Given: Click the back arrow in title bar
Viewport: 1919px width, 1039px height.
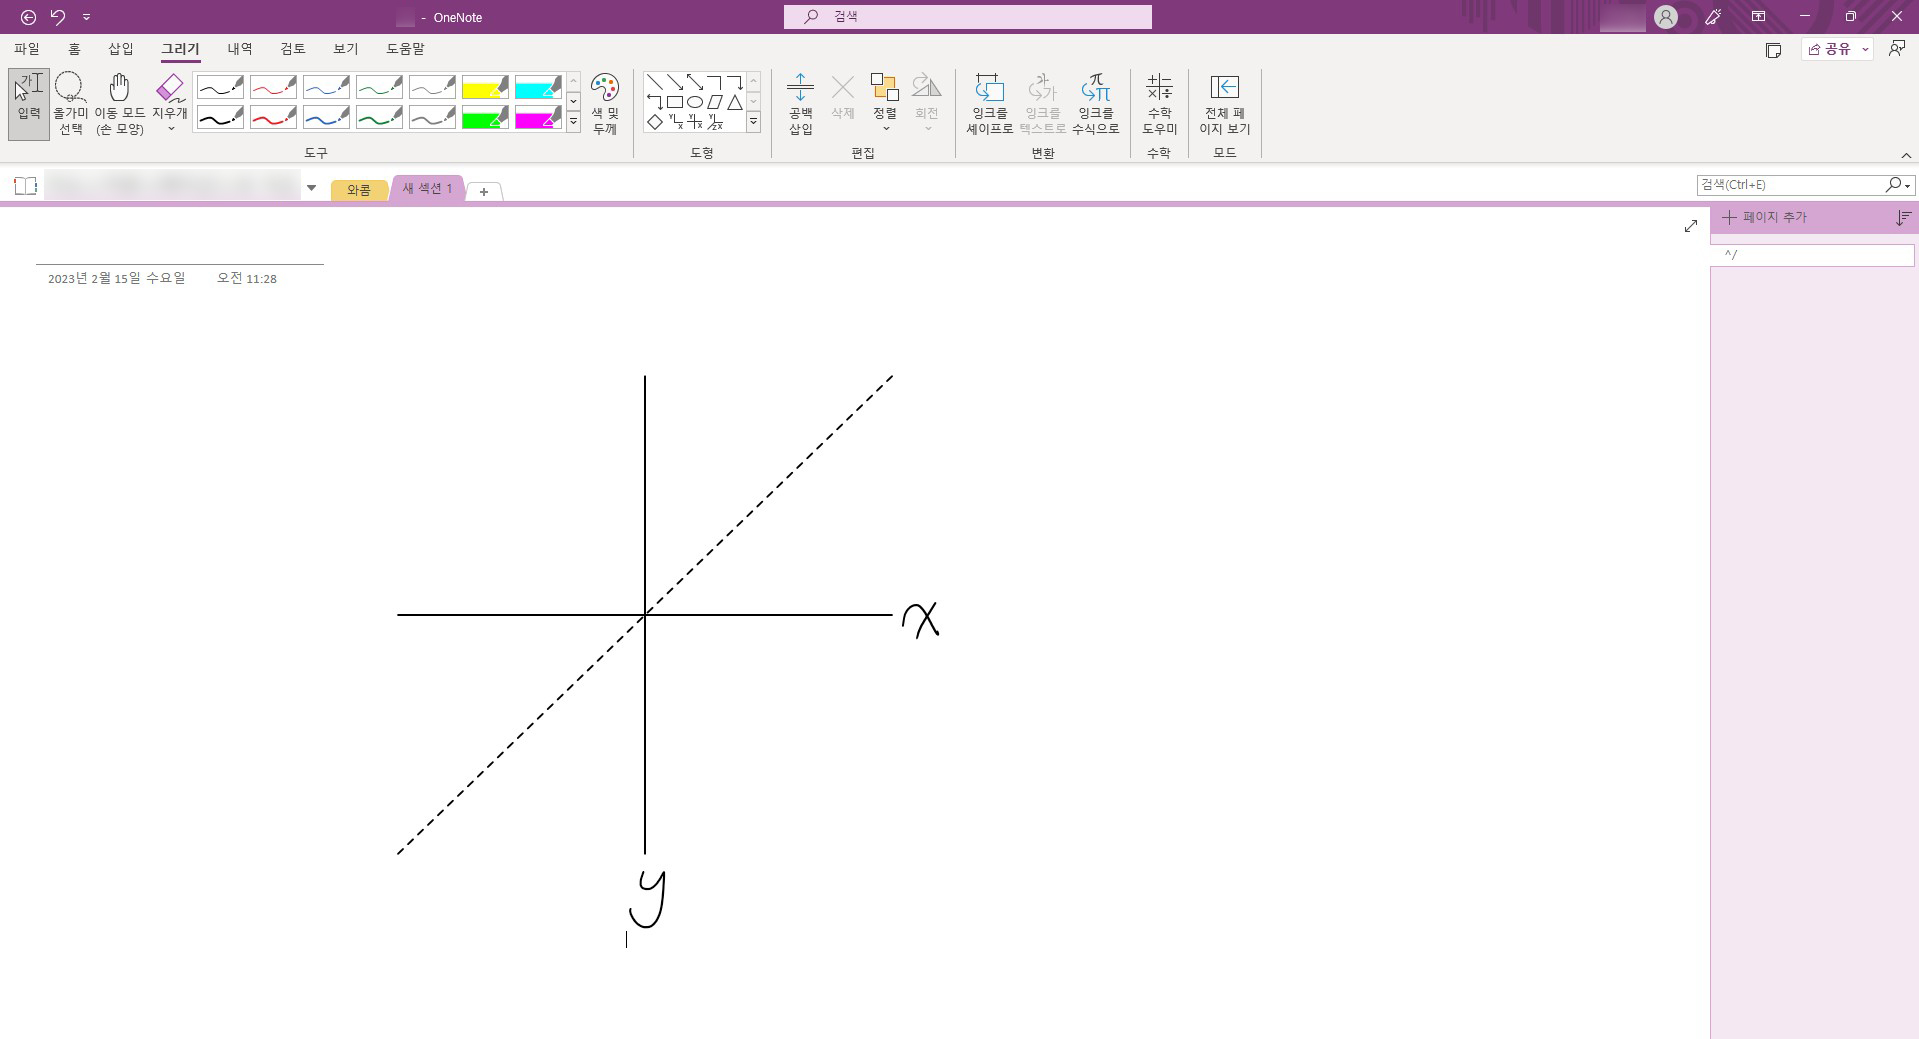Looking at the screenshot, I should click(x=28, y=17).
